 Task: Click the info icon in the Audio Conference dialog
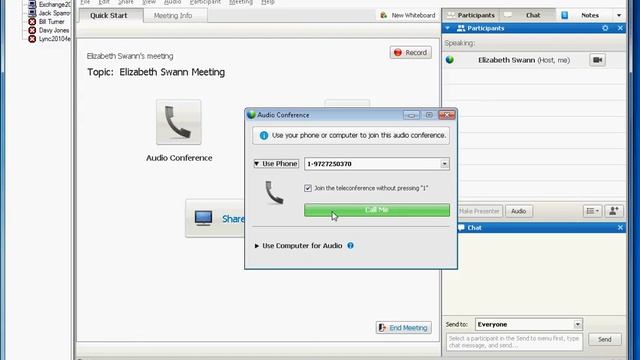[x=264, y=135]
